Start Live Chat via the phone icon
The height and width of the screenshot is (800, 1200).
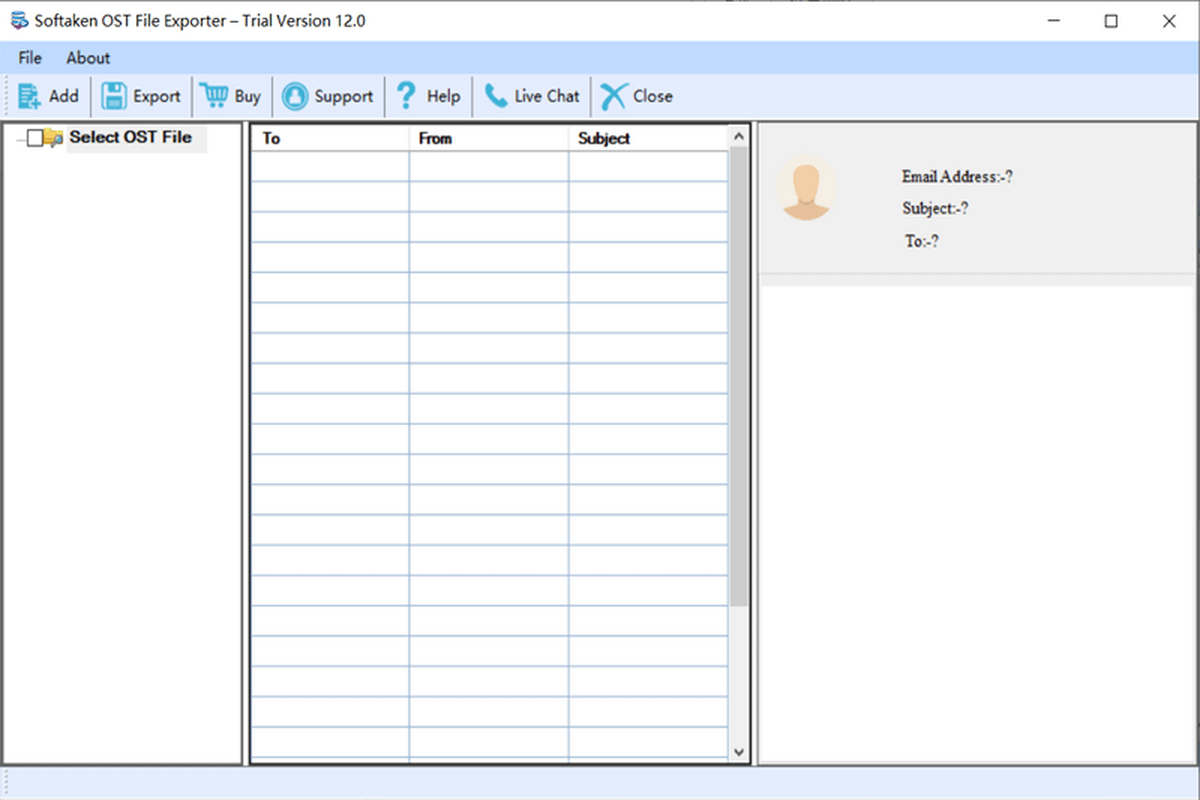pyautogui.click(x=495, y=96)
